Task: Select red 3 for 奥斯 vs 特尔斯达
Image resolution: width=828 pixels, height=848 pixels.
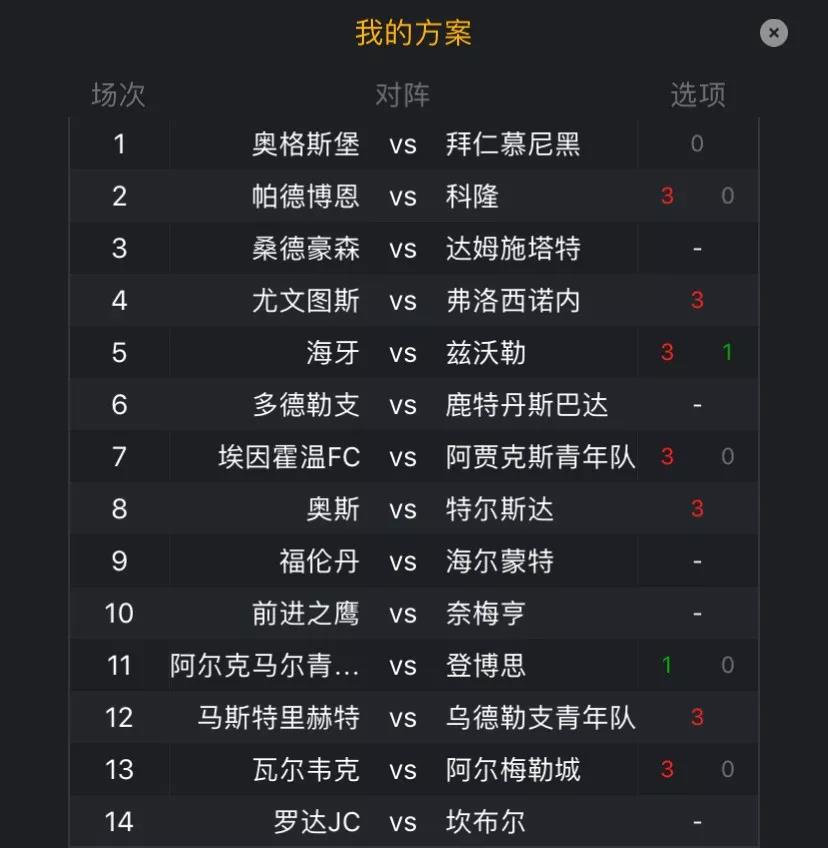Action: click(x=697, y=508)
